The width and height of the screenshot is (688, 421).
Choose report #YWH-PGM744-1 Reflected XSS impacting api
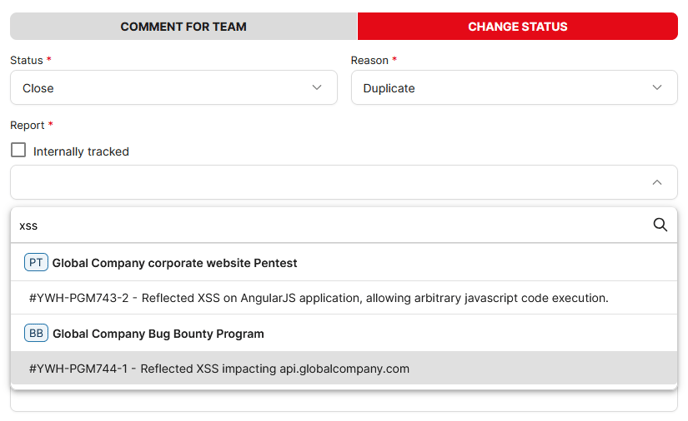click(344, 368)
